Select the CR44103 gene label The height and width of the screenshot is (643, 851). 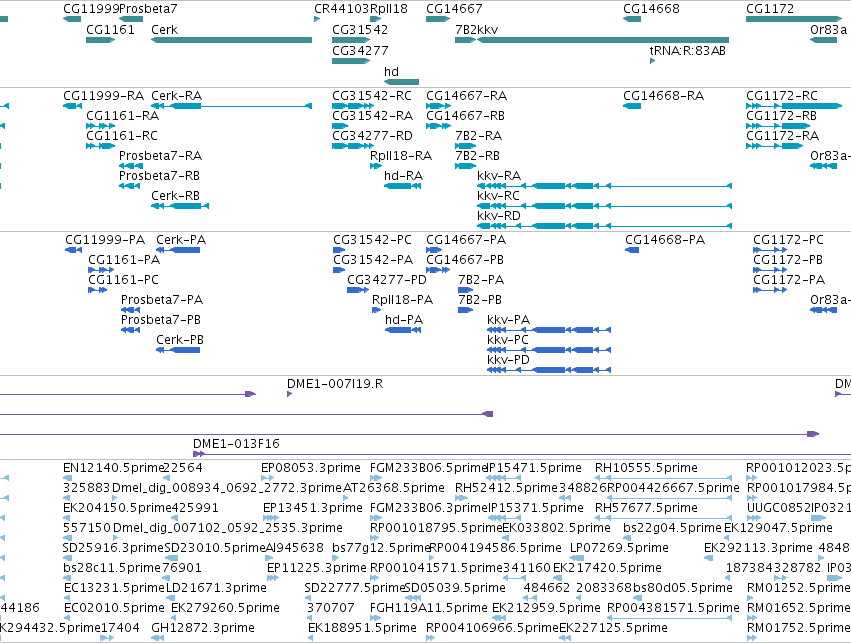(341, 9)
